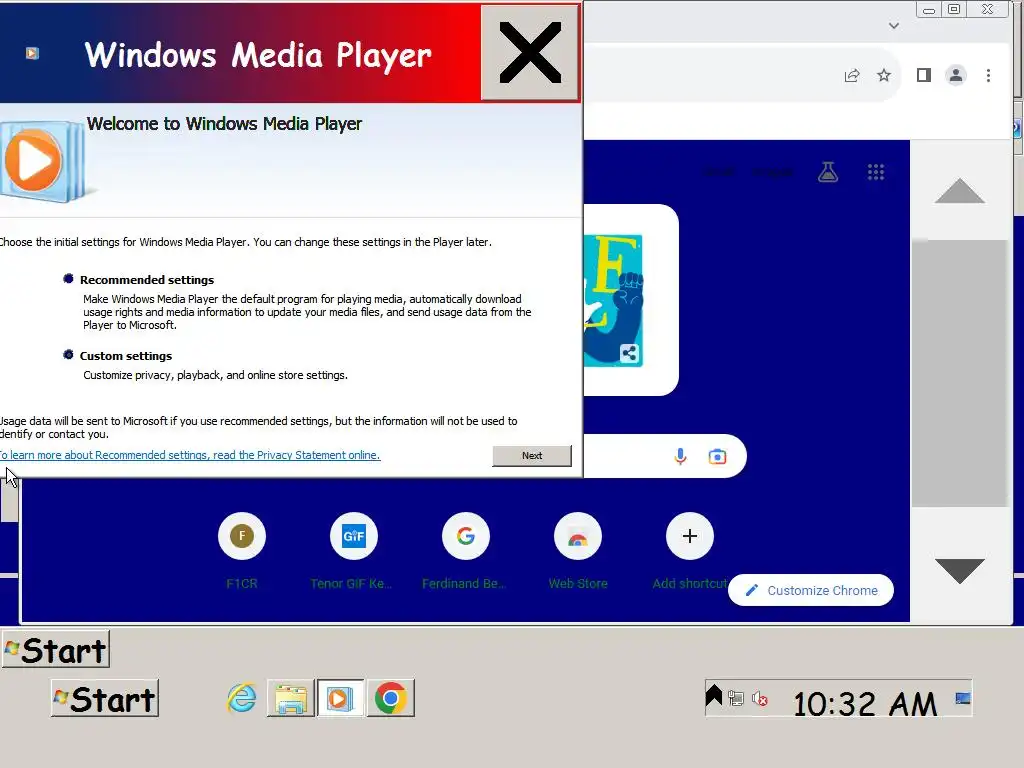Image resolution: width=1024 pixels, height=768 pixels.
Task: Open the Chrome three-dot menu
Action: [x=988, y=76]
